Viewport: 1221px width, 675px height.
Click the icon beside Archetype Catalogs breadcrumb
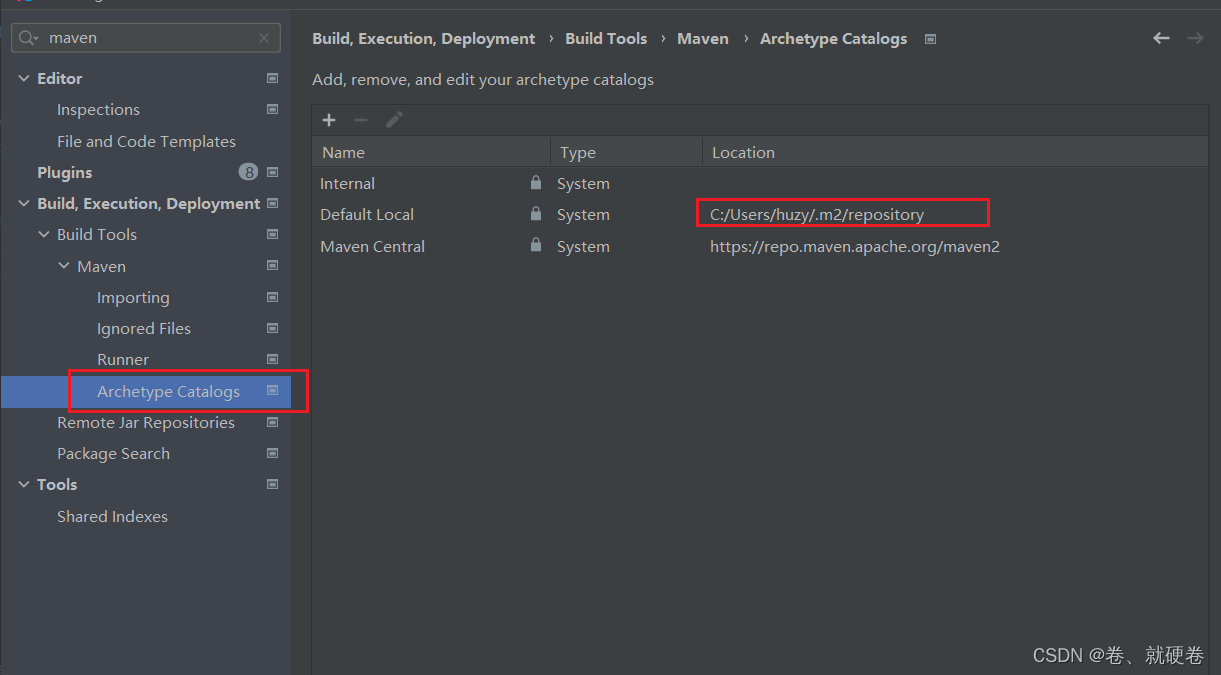[930, 38]
